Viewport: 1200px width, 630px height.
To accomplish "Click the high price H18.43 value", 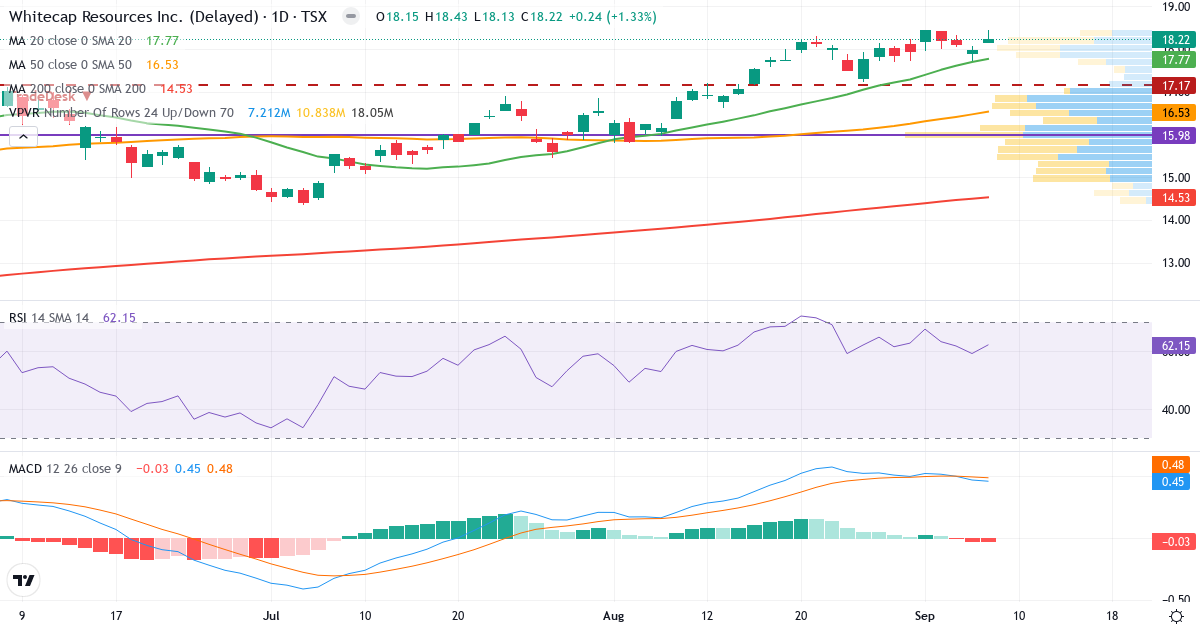I will click(x=446, y=17).
